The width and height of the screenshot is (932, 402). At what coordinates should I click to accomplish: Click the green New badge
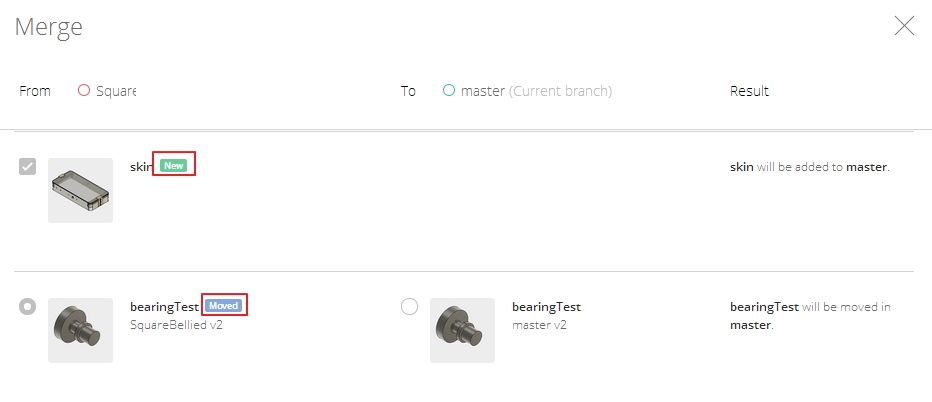(174, 166)
